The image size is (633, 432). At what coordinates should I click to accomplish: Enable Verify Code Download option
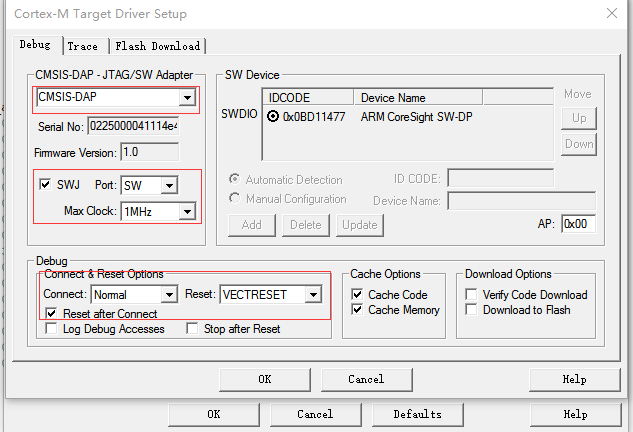point(471,294)
